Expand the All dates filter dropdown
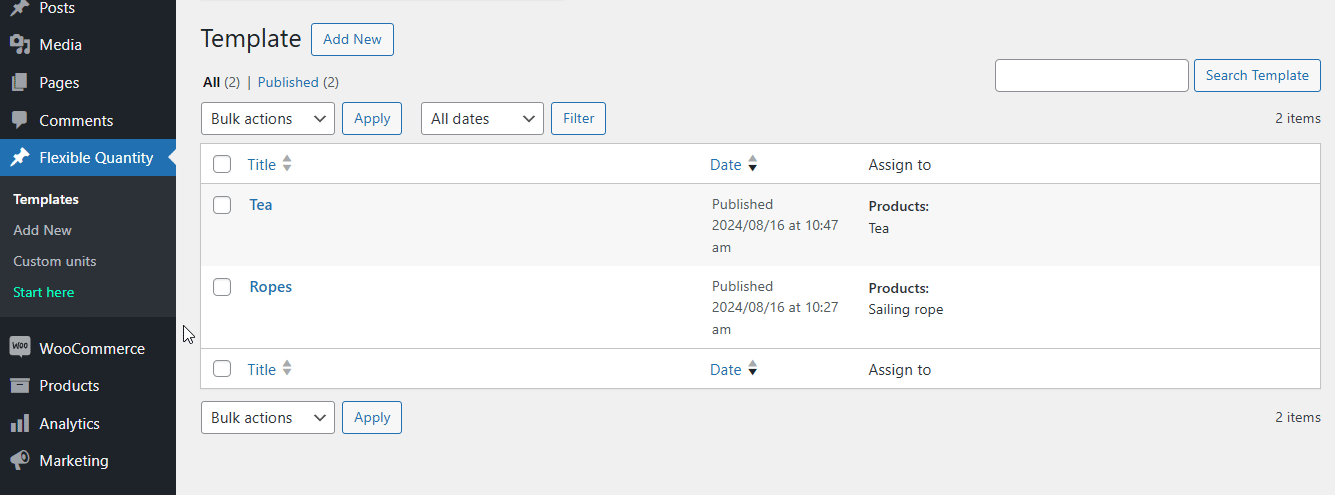 click(x=482, y=119)
